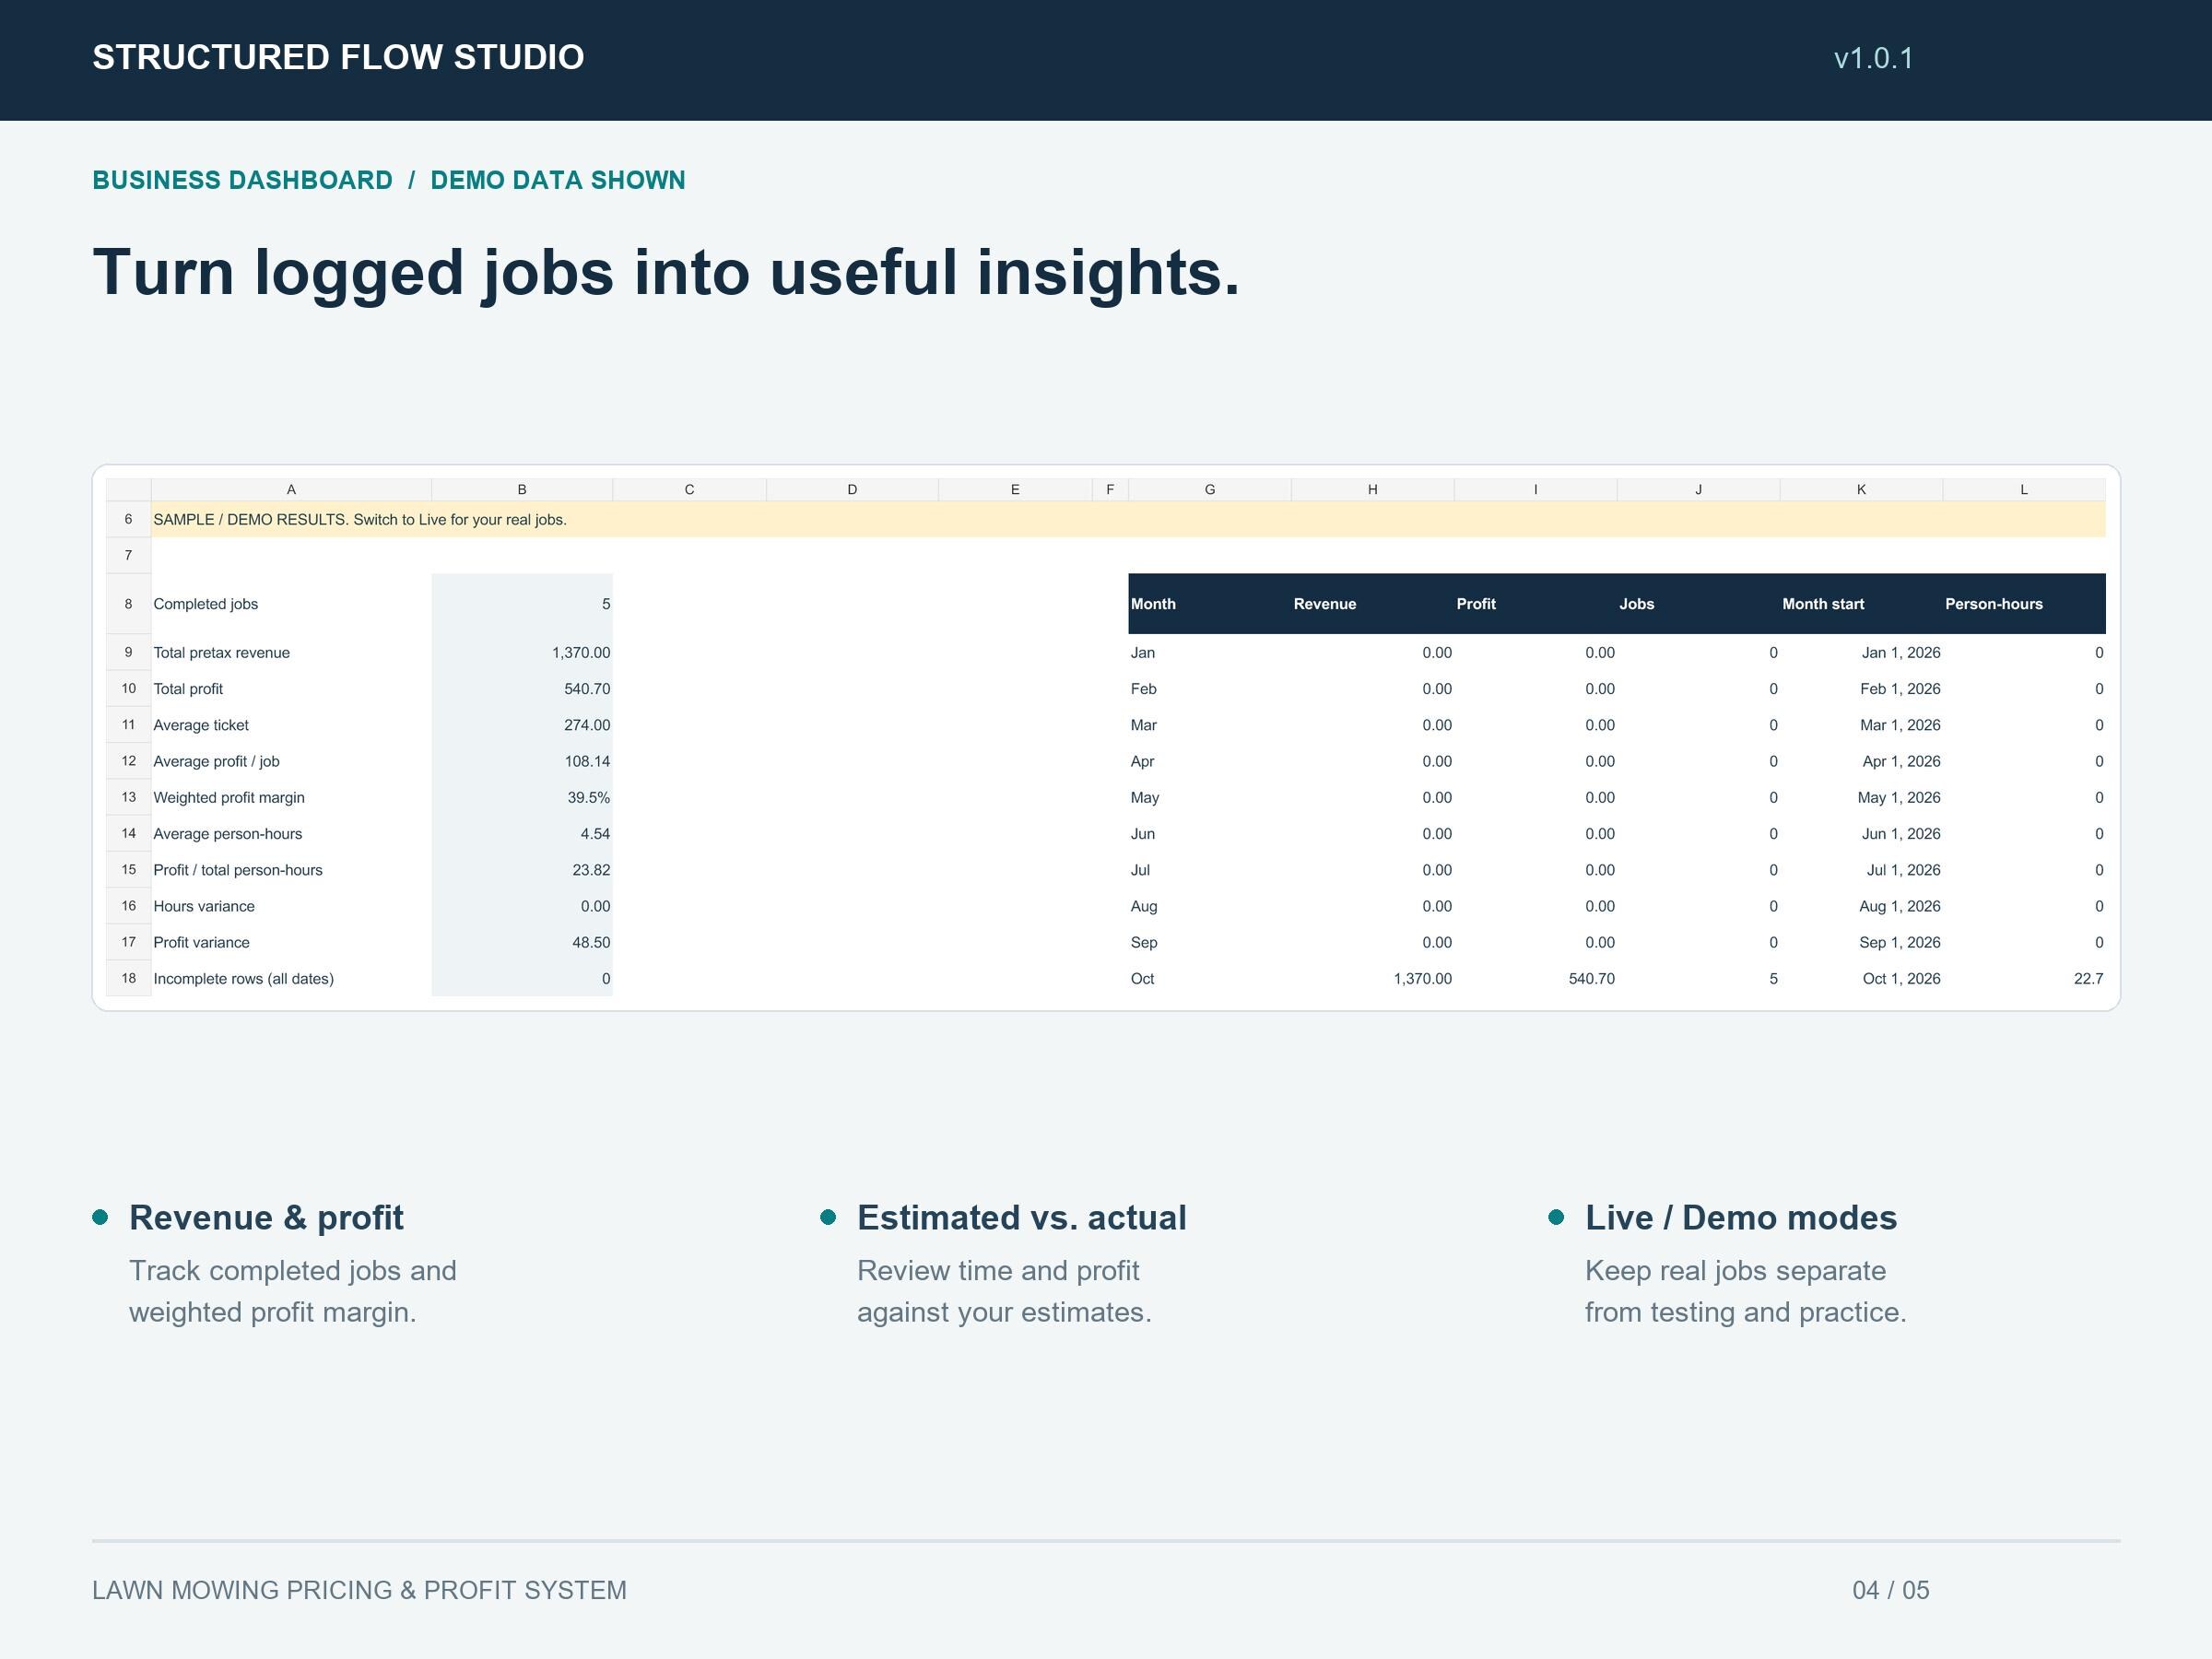Click the Live / Demo modes feature heading
Screen dimensions: 2212x1659
tap(1741, 1217)
